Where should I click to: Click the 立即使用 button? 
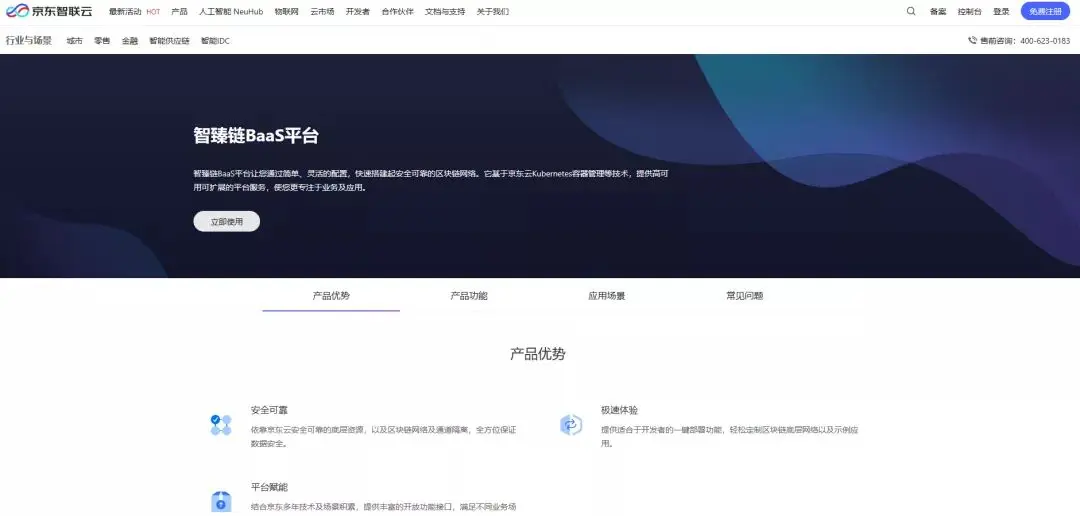pos(227,222)
